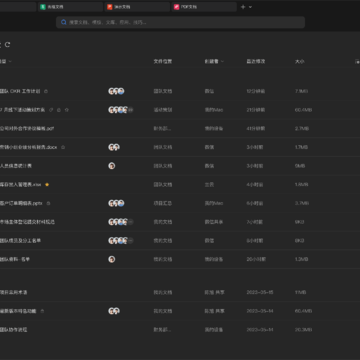Screen dimensions: 360x360
Task: Click 我的Mac creator in the 21分钟前 row
Action: point(214,110)
